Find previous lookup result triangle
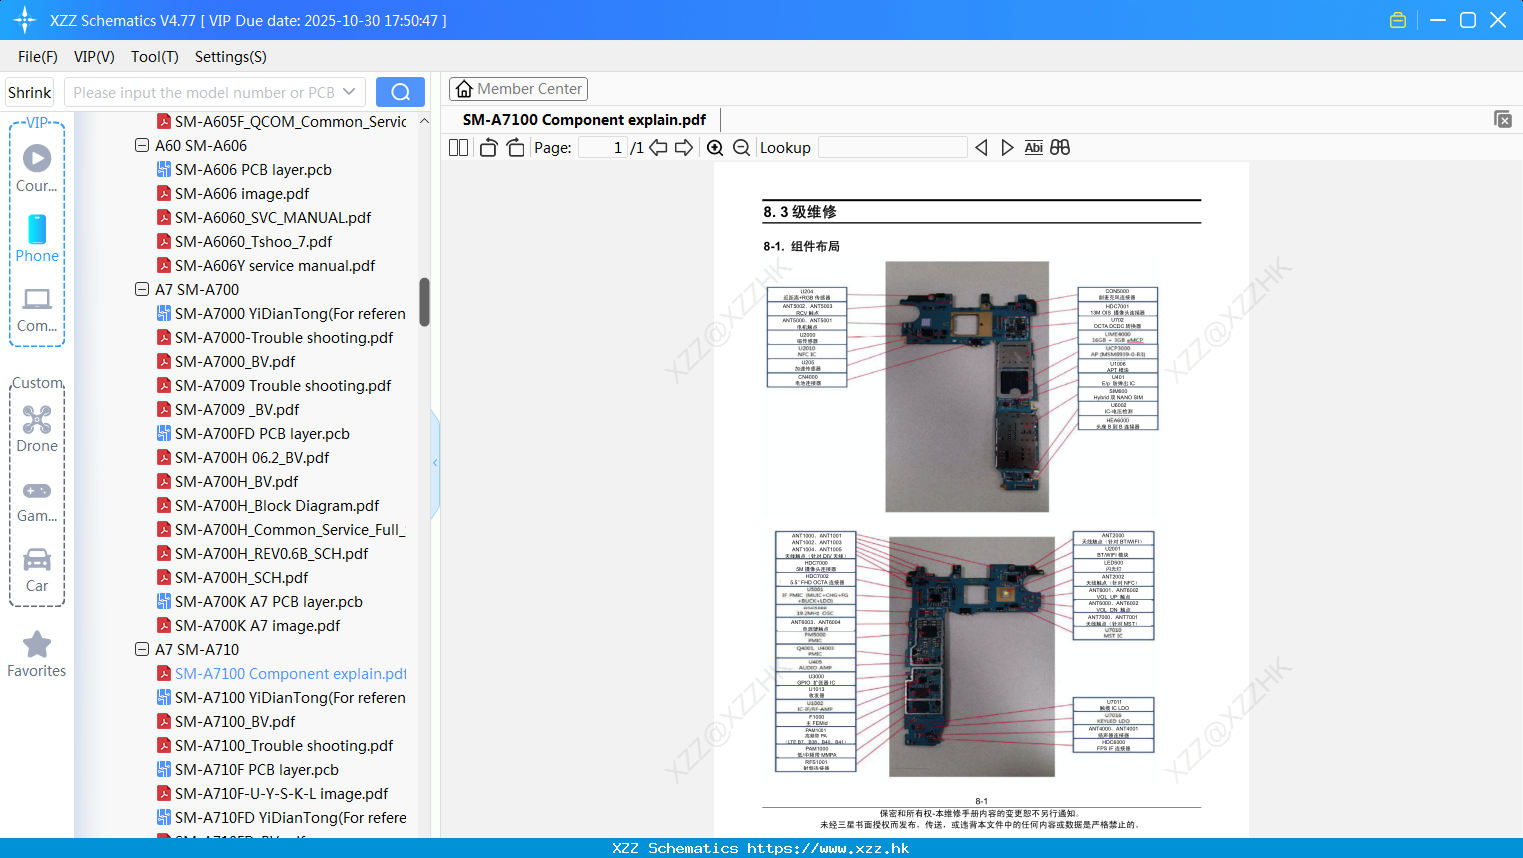Image resolution: width=1523 pixels, height=858 pixels. coord(981,147)
